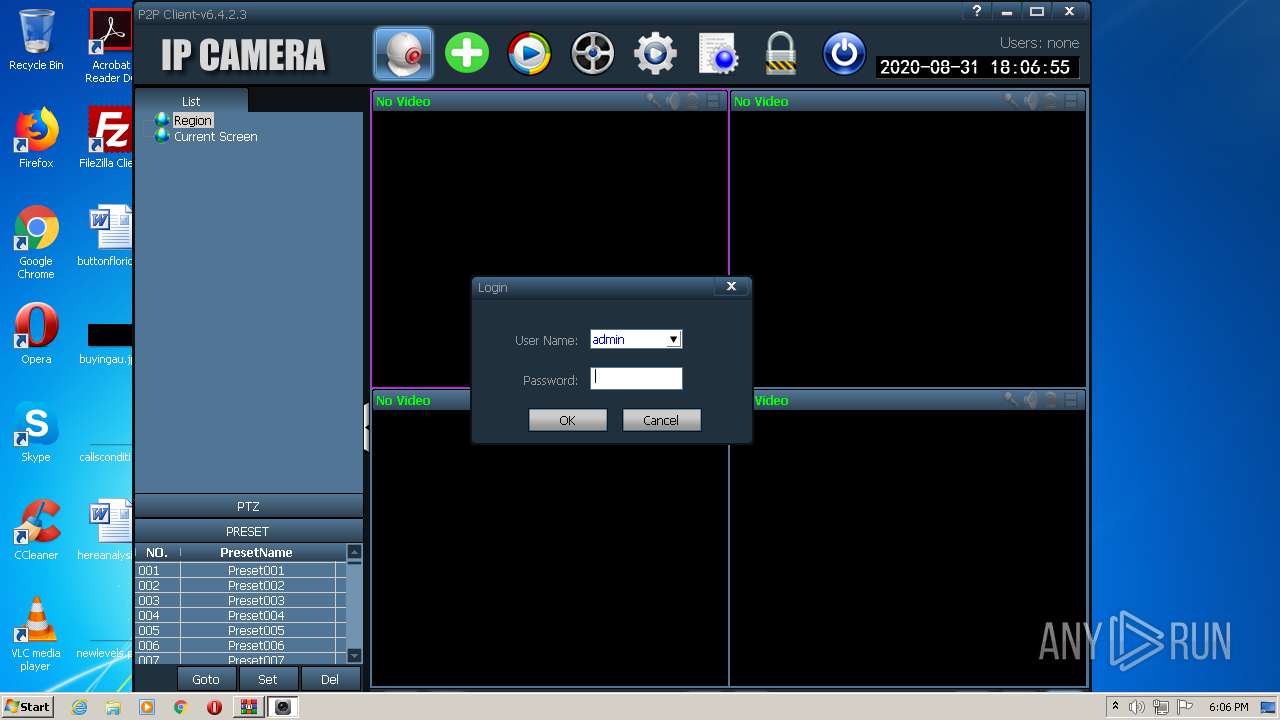Image resolution: width=1280 pixels, height=720 pixels.
Task: Click Windows Media Player taskbar icon
Action: point(147,707)
